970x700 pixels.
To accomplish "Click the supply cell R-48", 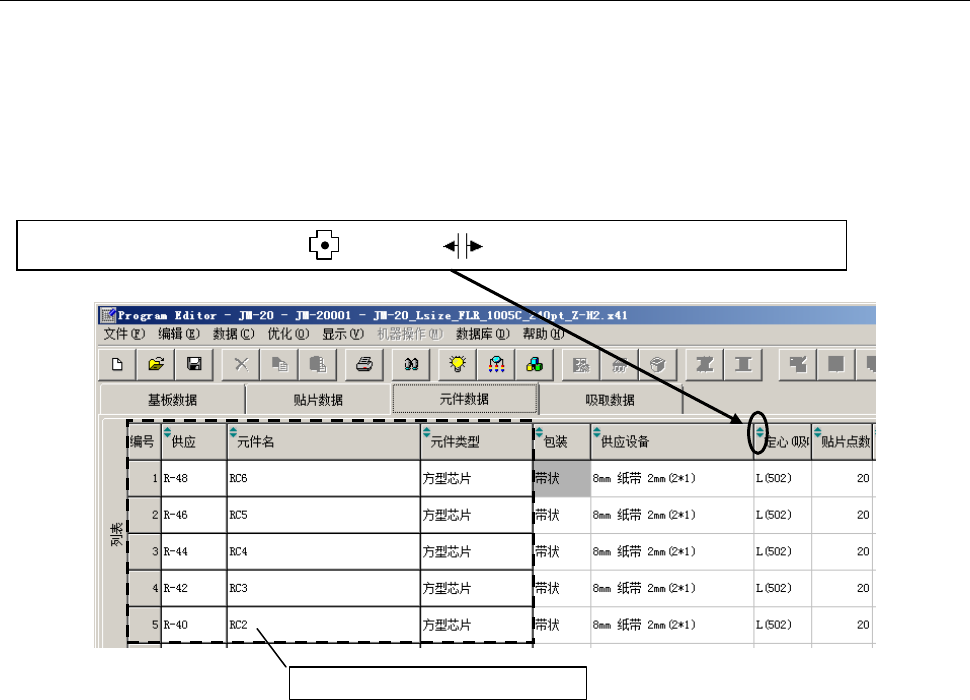I will 194,478.
